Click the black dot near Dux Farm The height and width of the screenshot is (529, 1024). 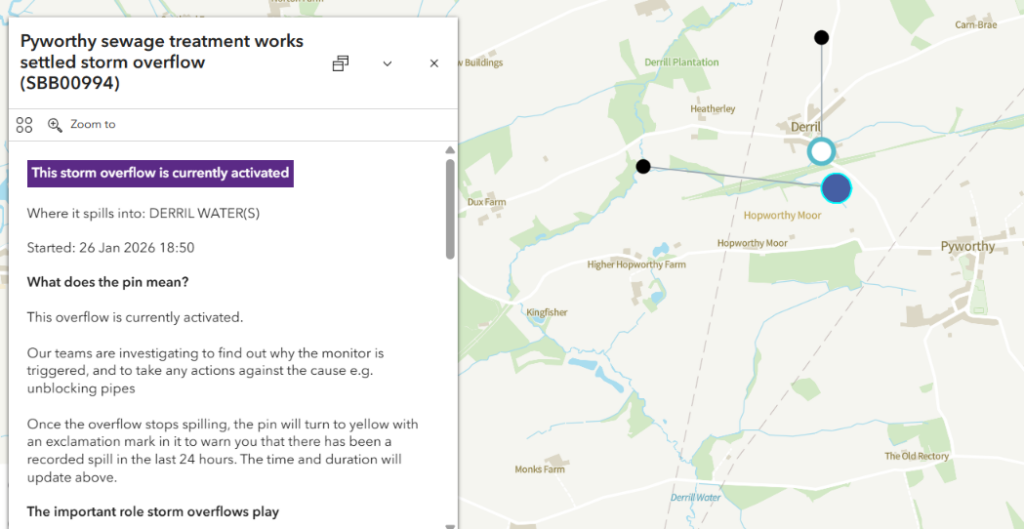click(x=643, y=166)
